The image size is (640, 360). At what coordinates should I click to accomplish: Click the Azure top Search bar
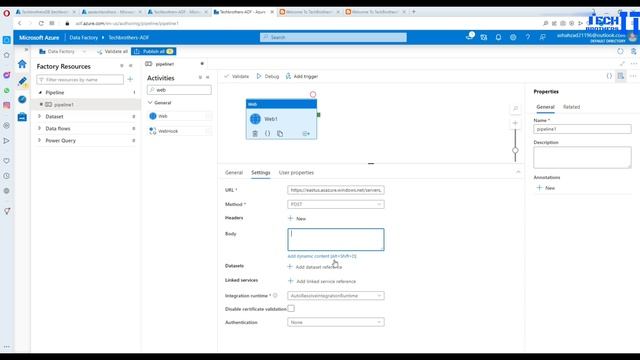333,37
